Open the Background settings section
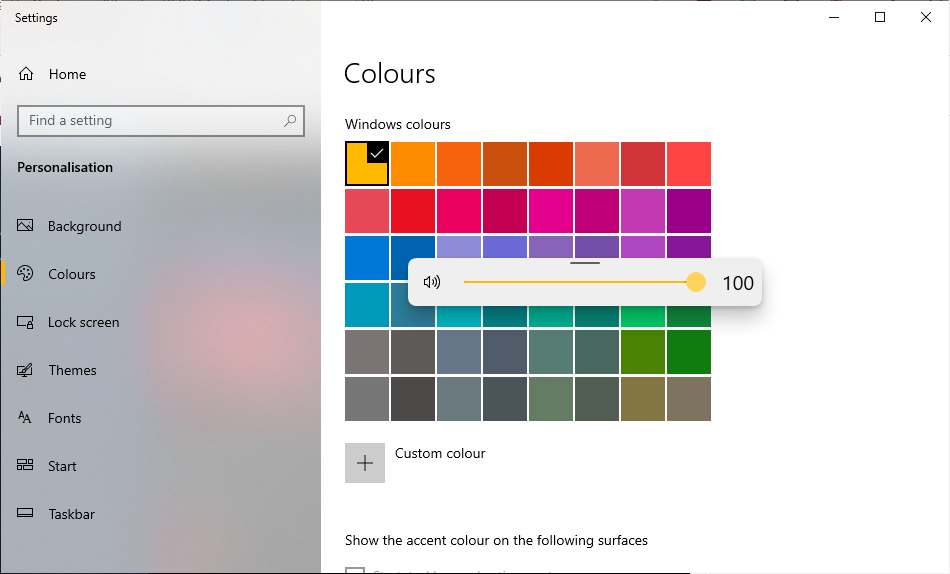950x574 pixels. [84, 226]
